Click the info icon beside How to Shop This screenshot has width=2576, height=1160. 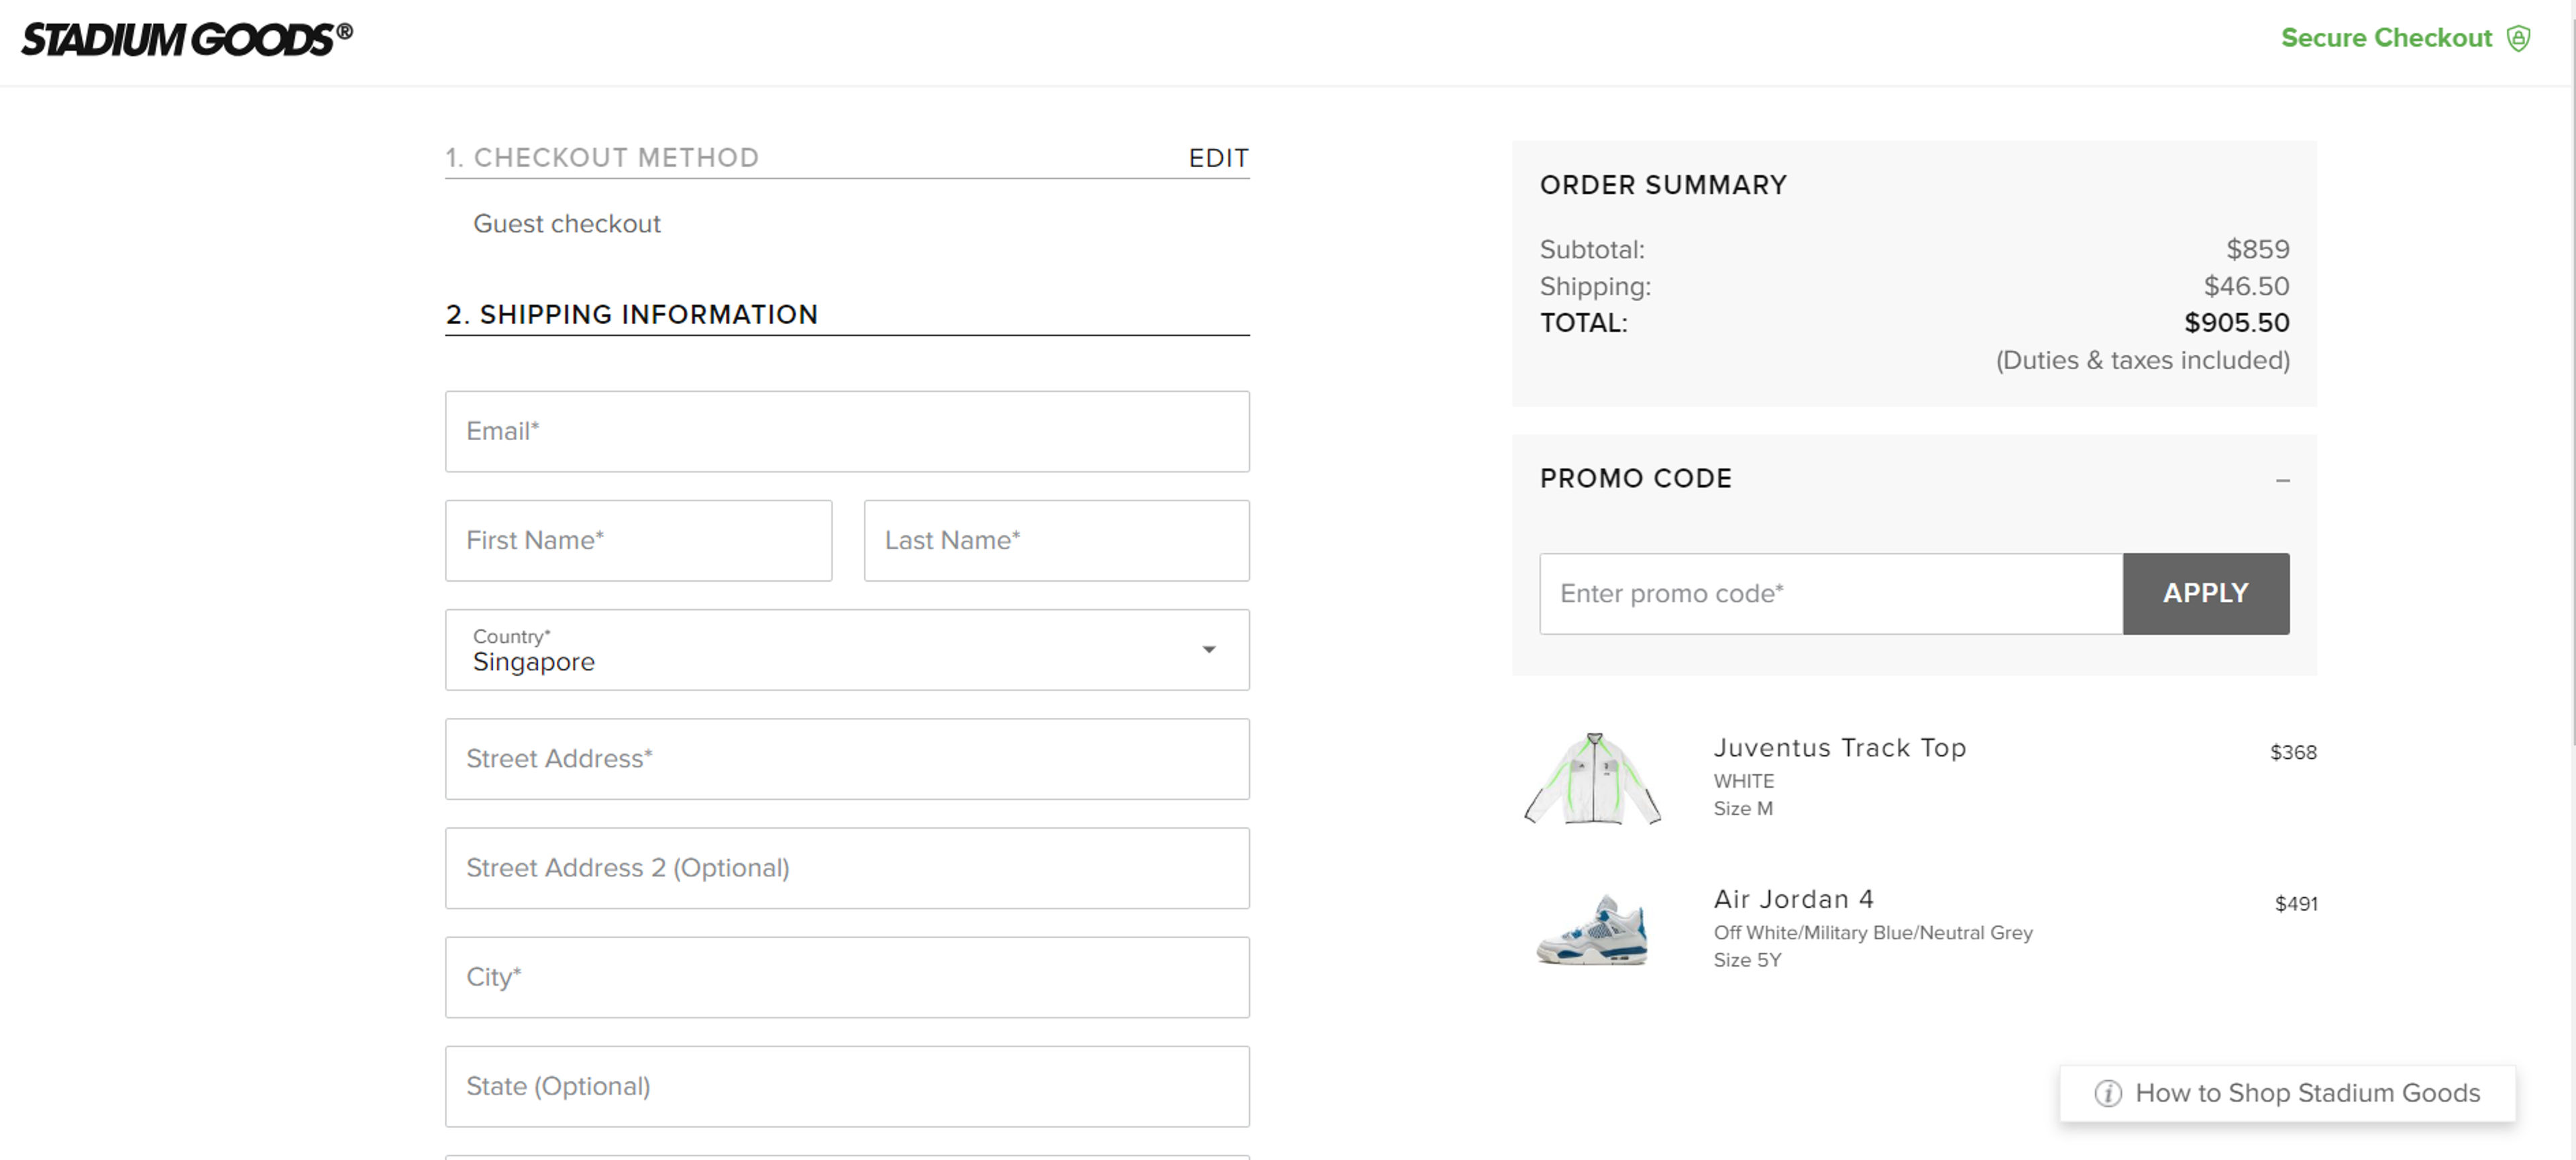pos(2107,1093)
